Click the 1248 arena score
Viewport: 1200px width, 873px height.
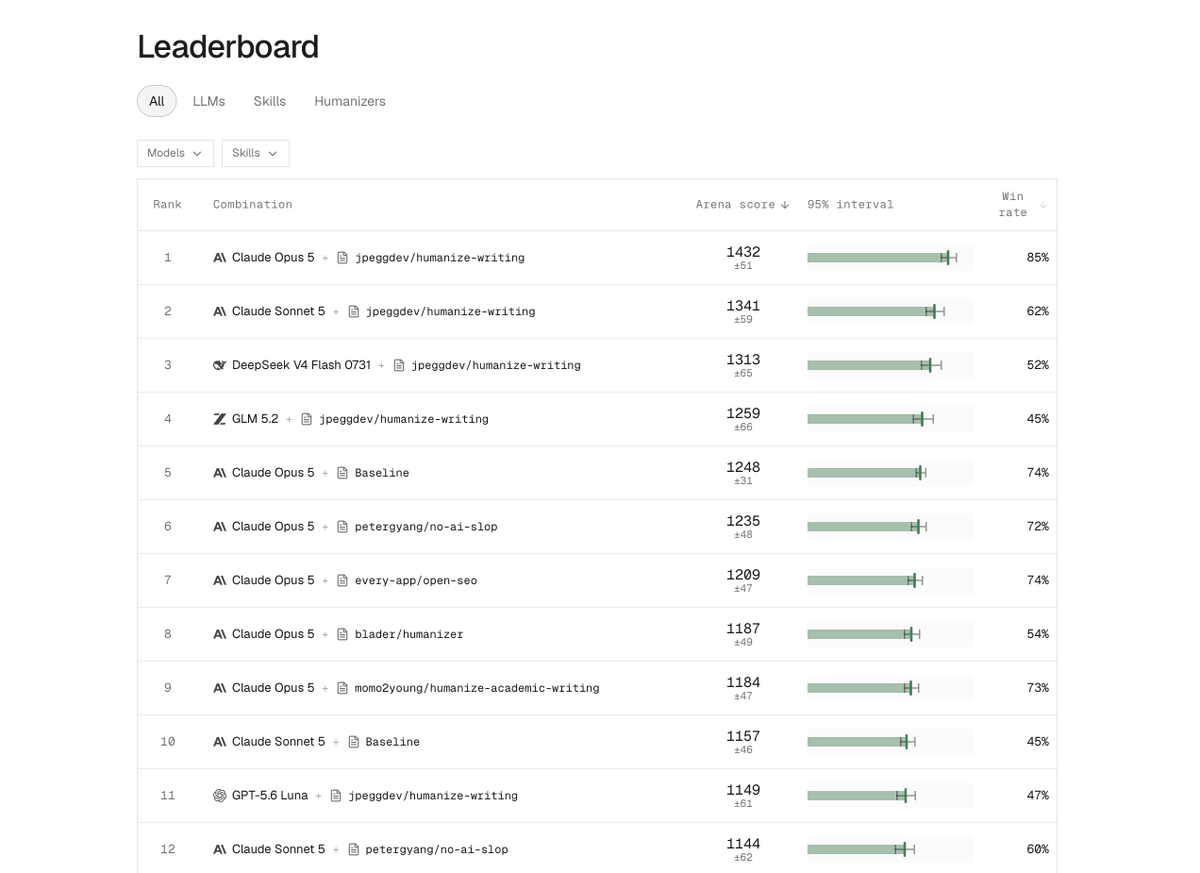coord(743,467)
